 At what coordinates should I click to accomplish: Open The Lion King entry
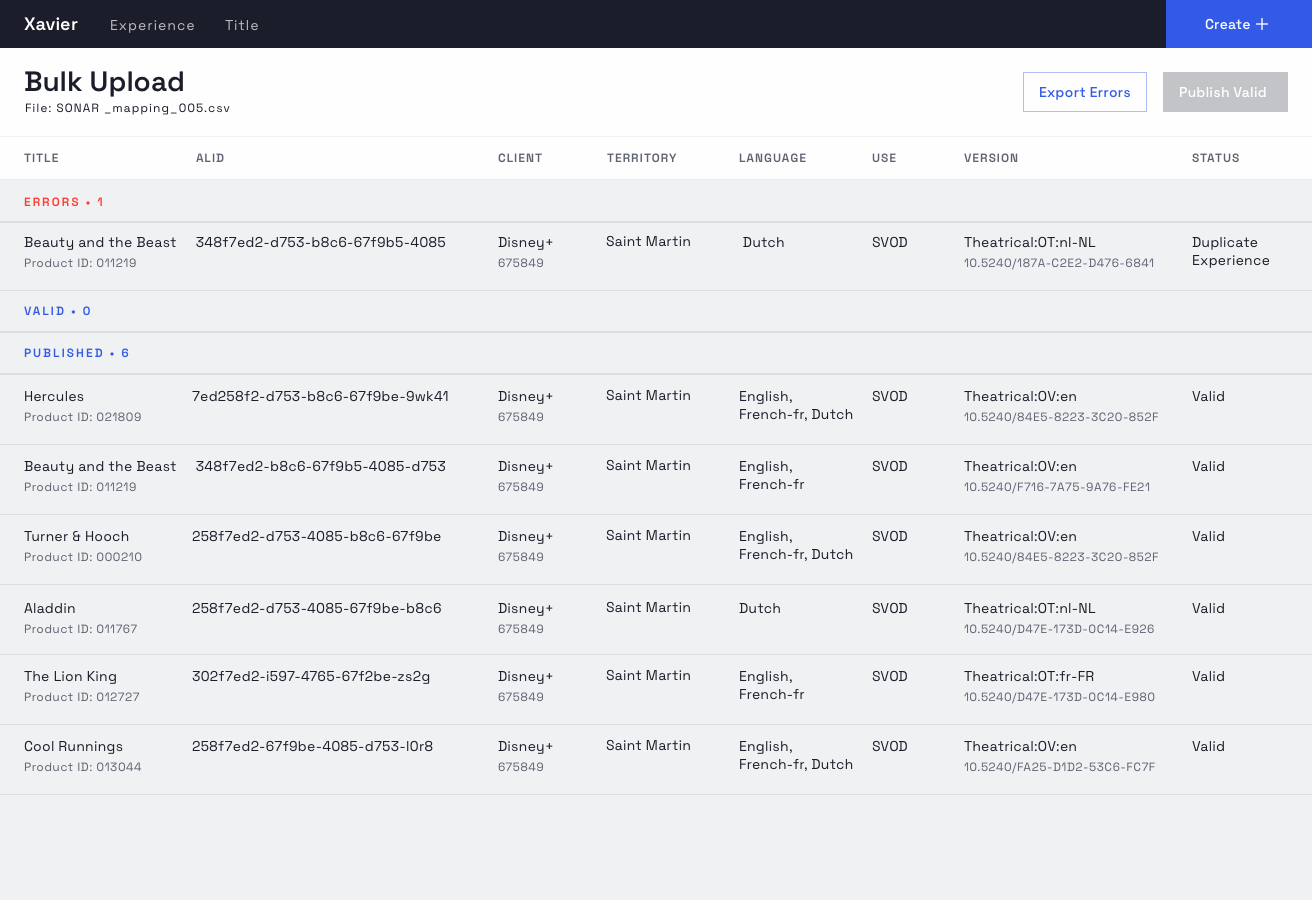click(70, 676)
